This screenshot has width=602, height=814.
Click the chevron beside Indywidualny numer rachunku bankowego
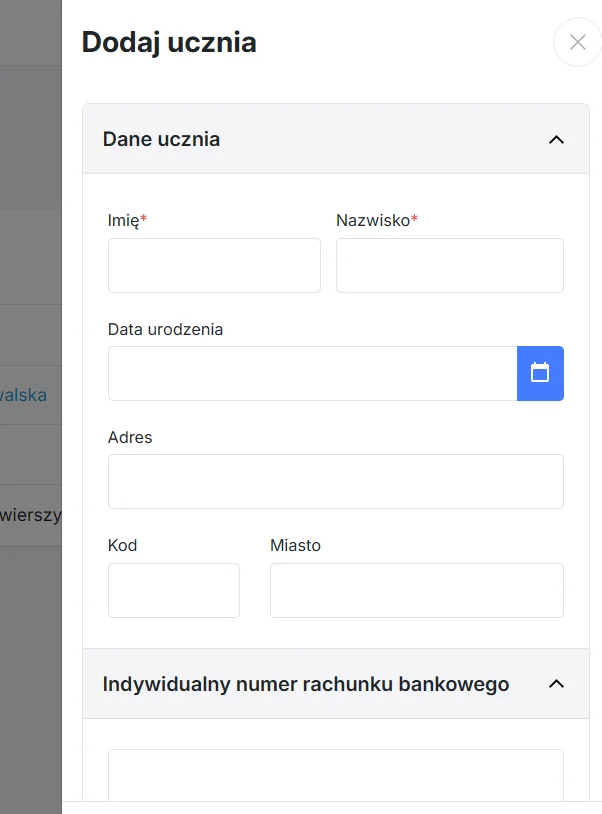(x=557, y=684)
